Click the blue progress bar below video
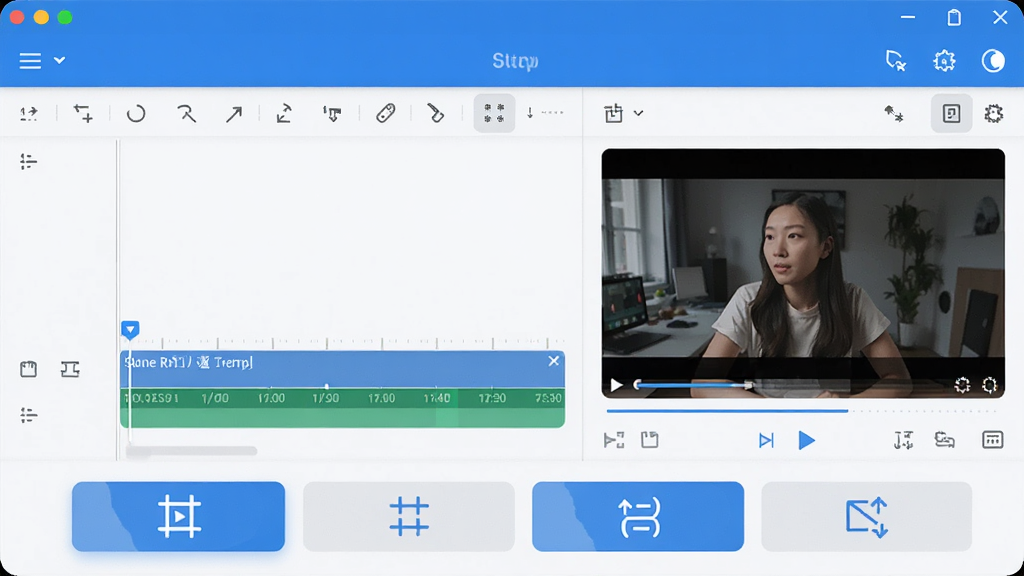 click(x=727, y=411)
